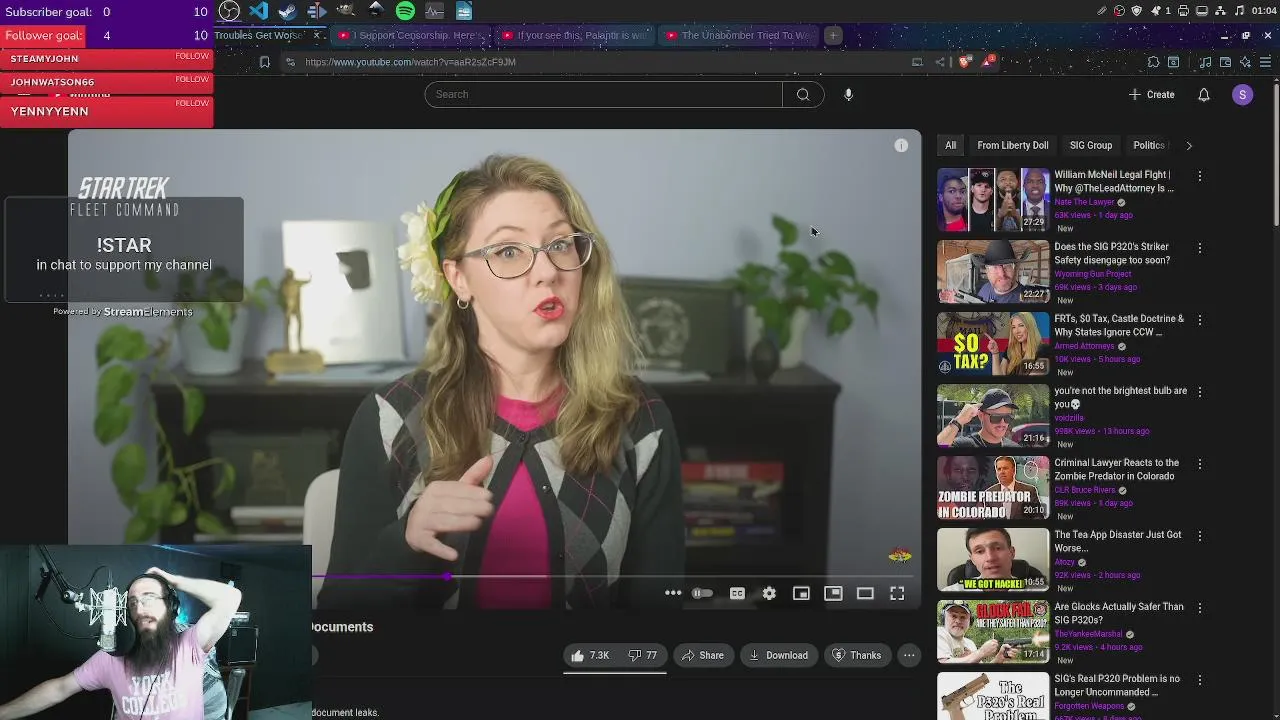The width and height of the screenshot is (1280, 720).
Task: Download the video with Download button
Action: (778, 655)
